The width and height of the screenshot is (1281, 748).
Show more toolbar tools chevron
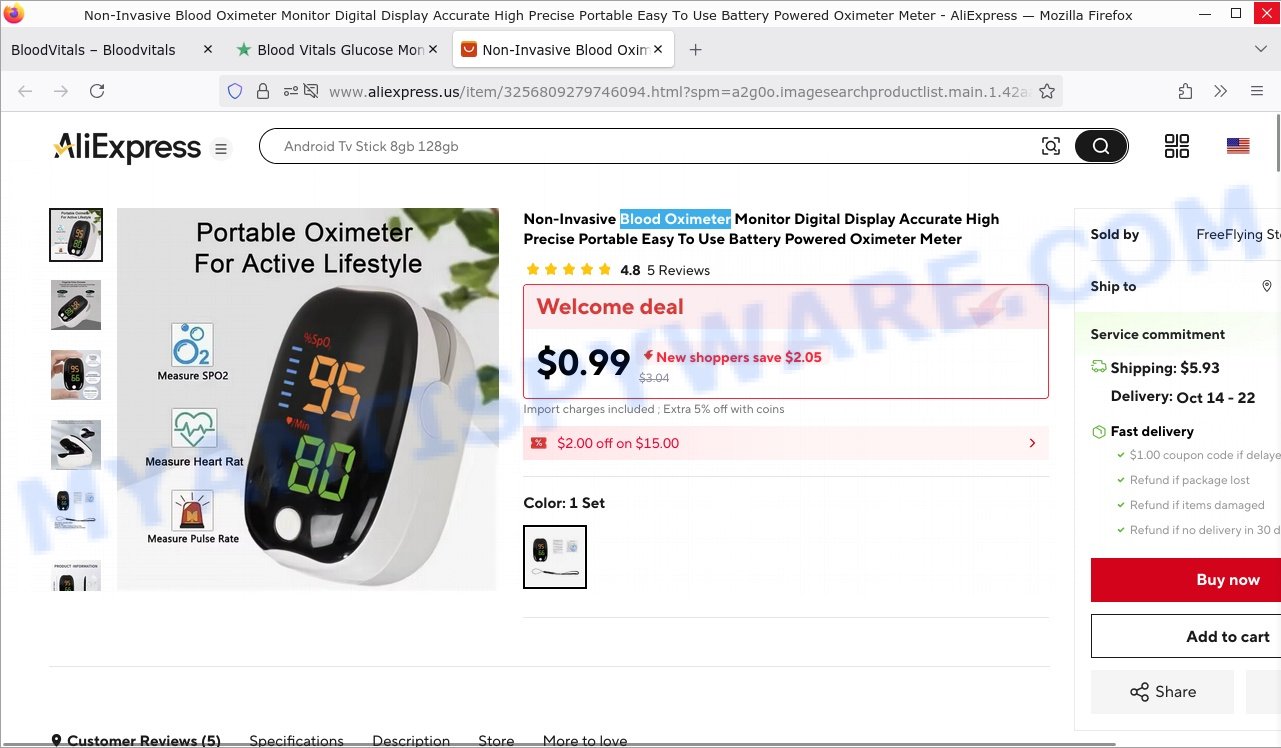(x=1221, y=91)
